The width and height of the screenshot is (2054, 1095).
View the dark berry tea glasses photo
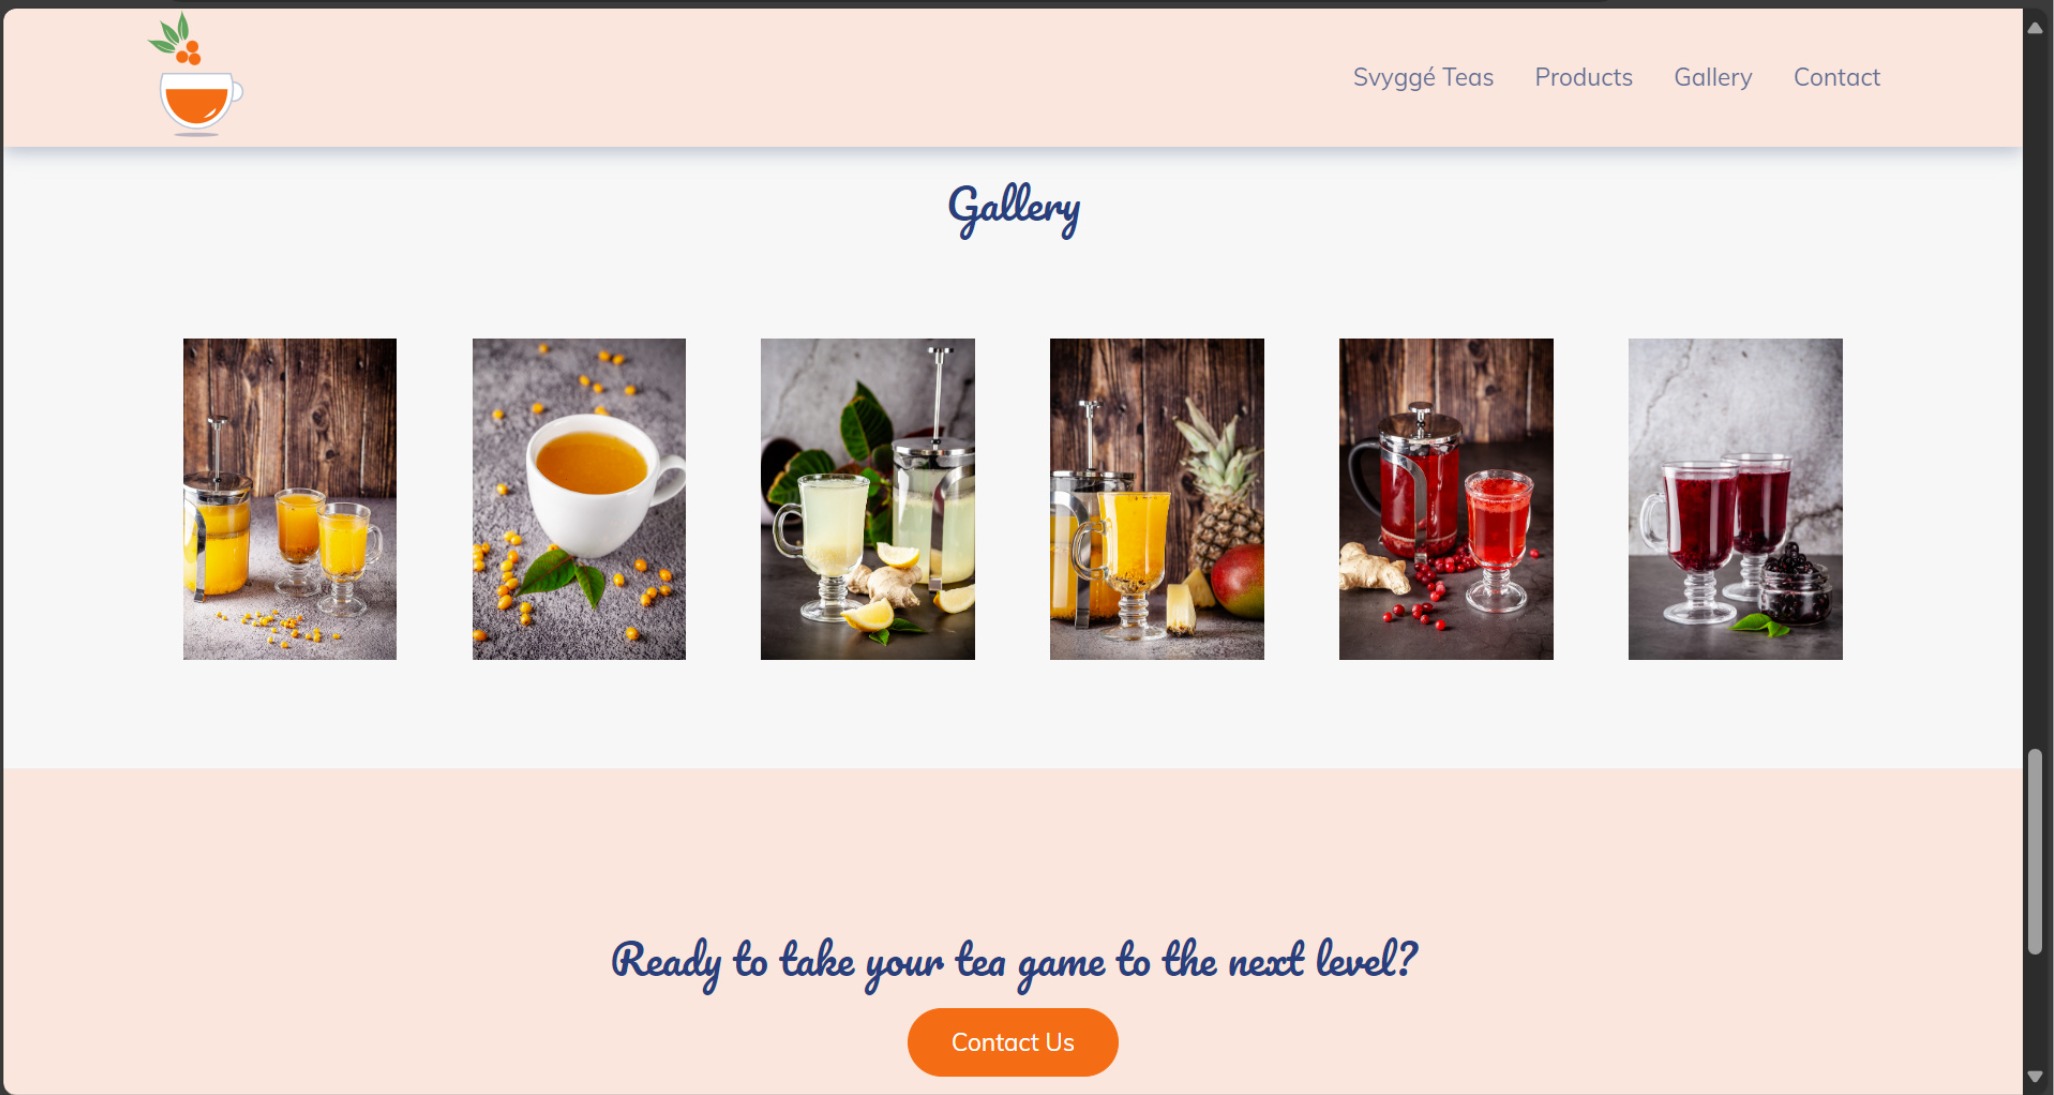1735,499
